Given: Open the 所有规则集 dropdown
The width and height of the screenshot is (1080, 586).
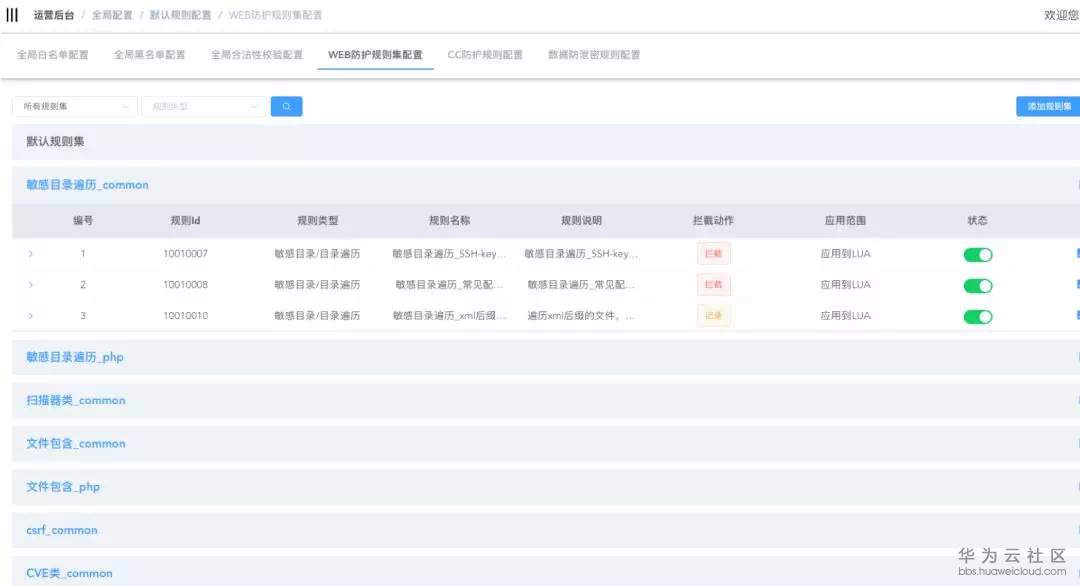Looking at the screenshot, I should point(75,107).
